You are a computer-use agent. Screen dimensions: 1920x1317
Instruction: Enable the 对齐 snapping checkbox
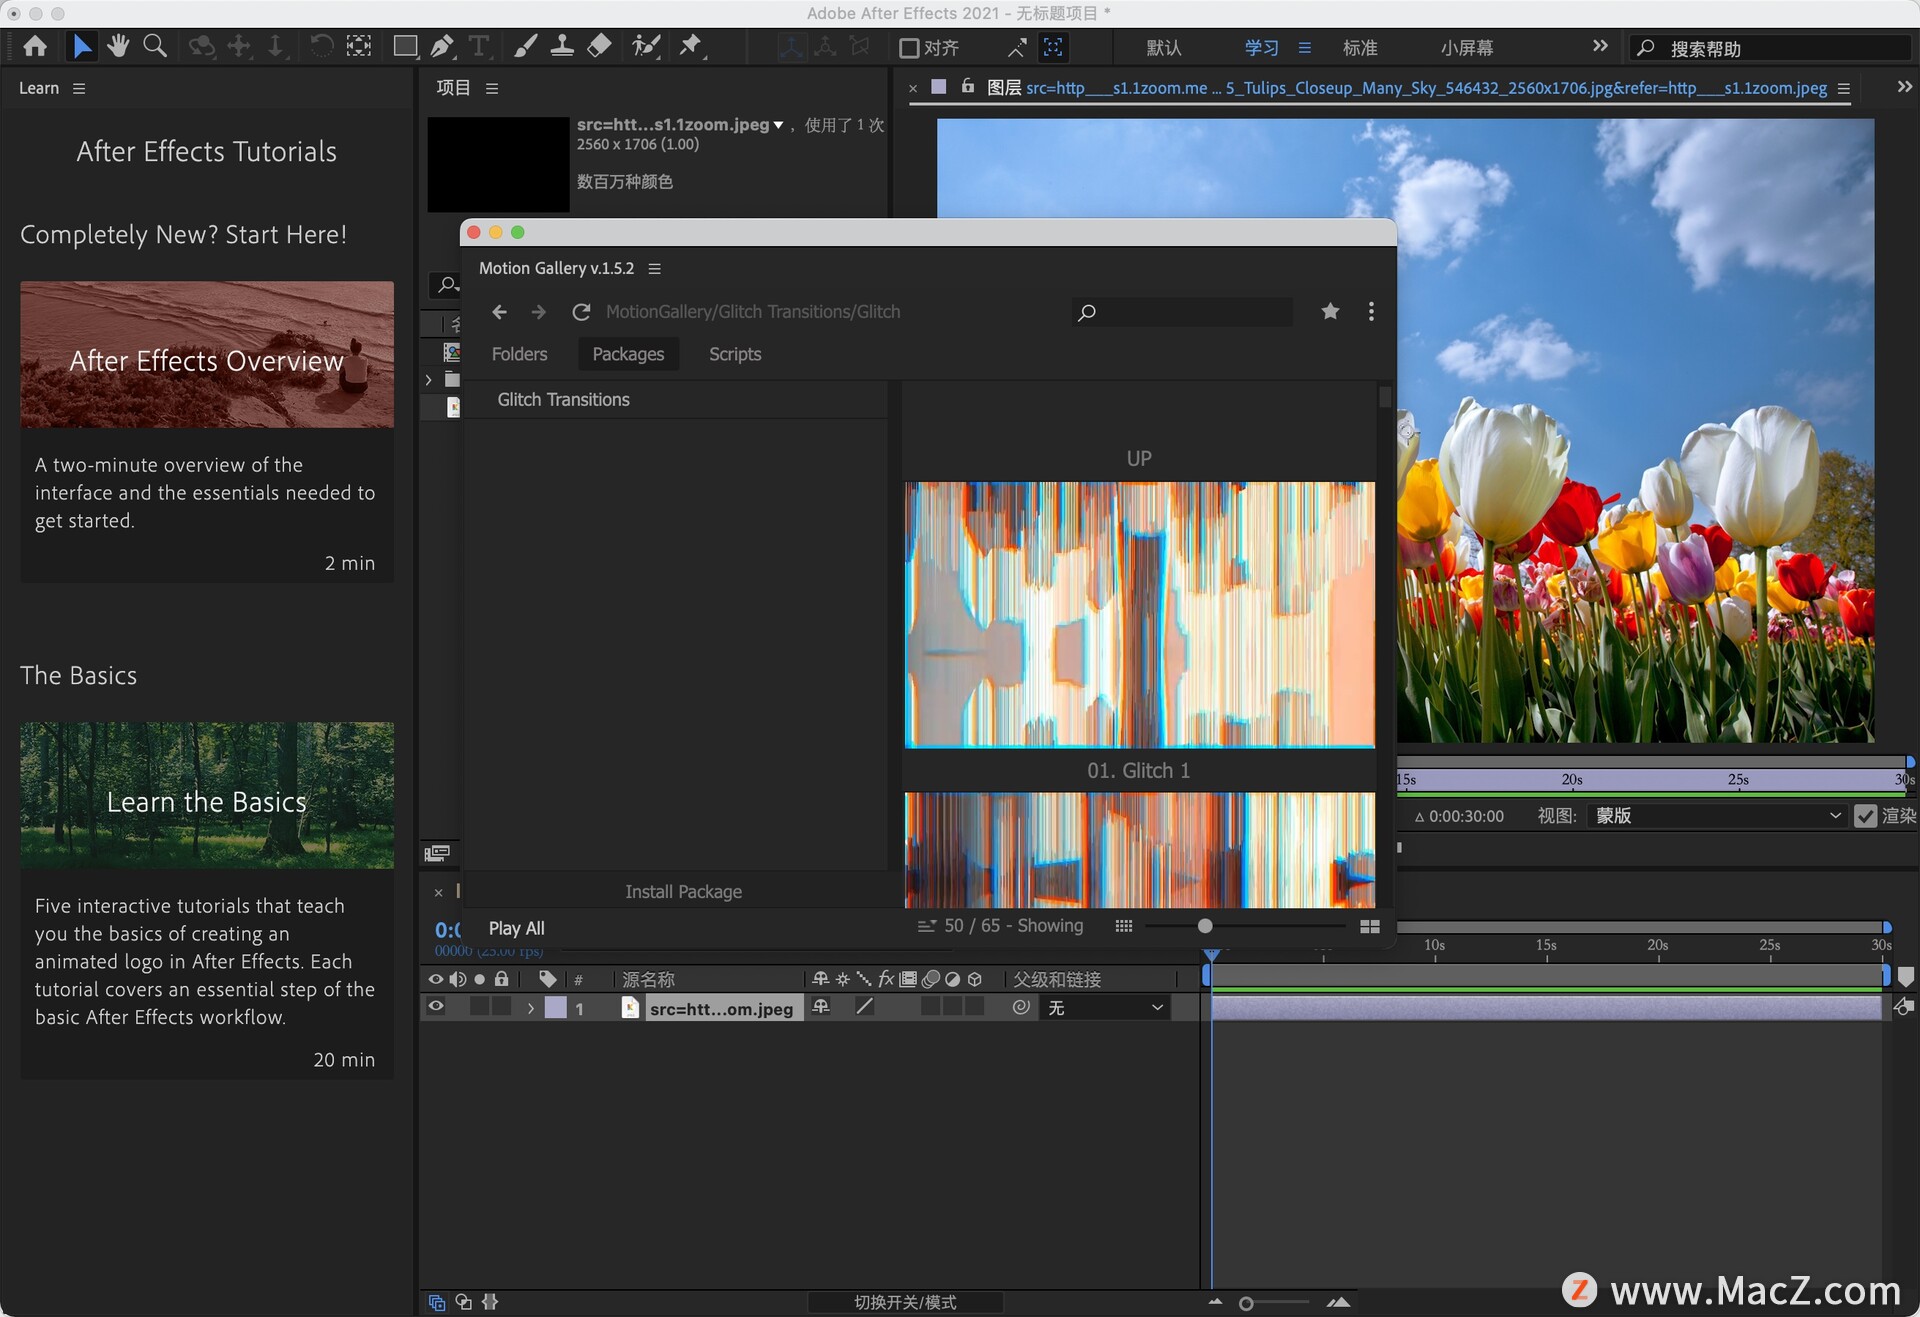point(909,48)
